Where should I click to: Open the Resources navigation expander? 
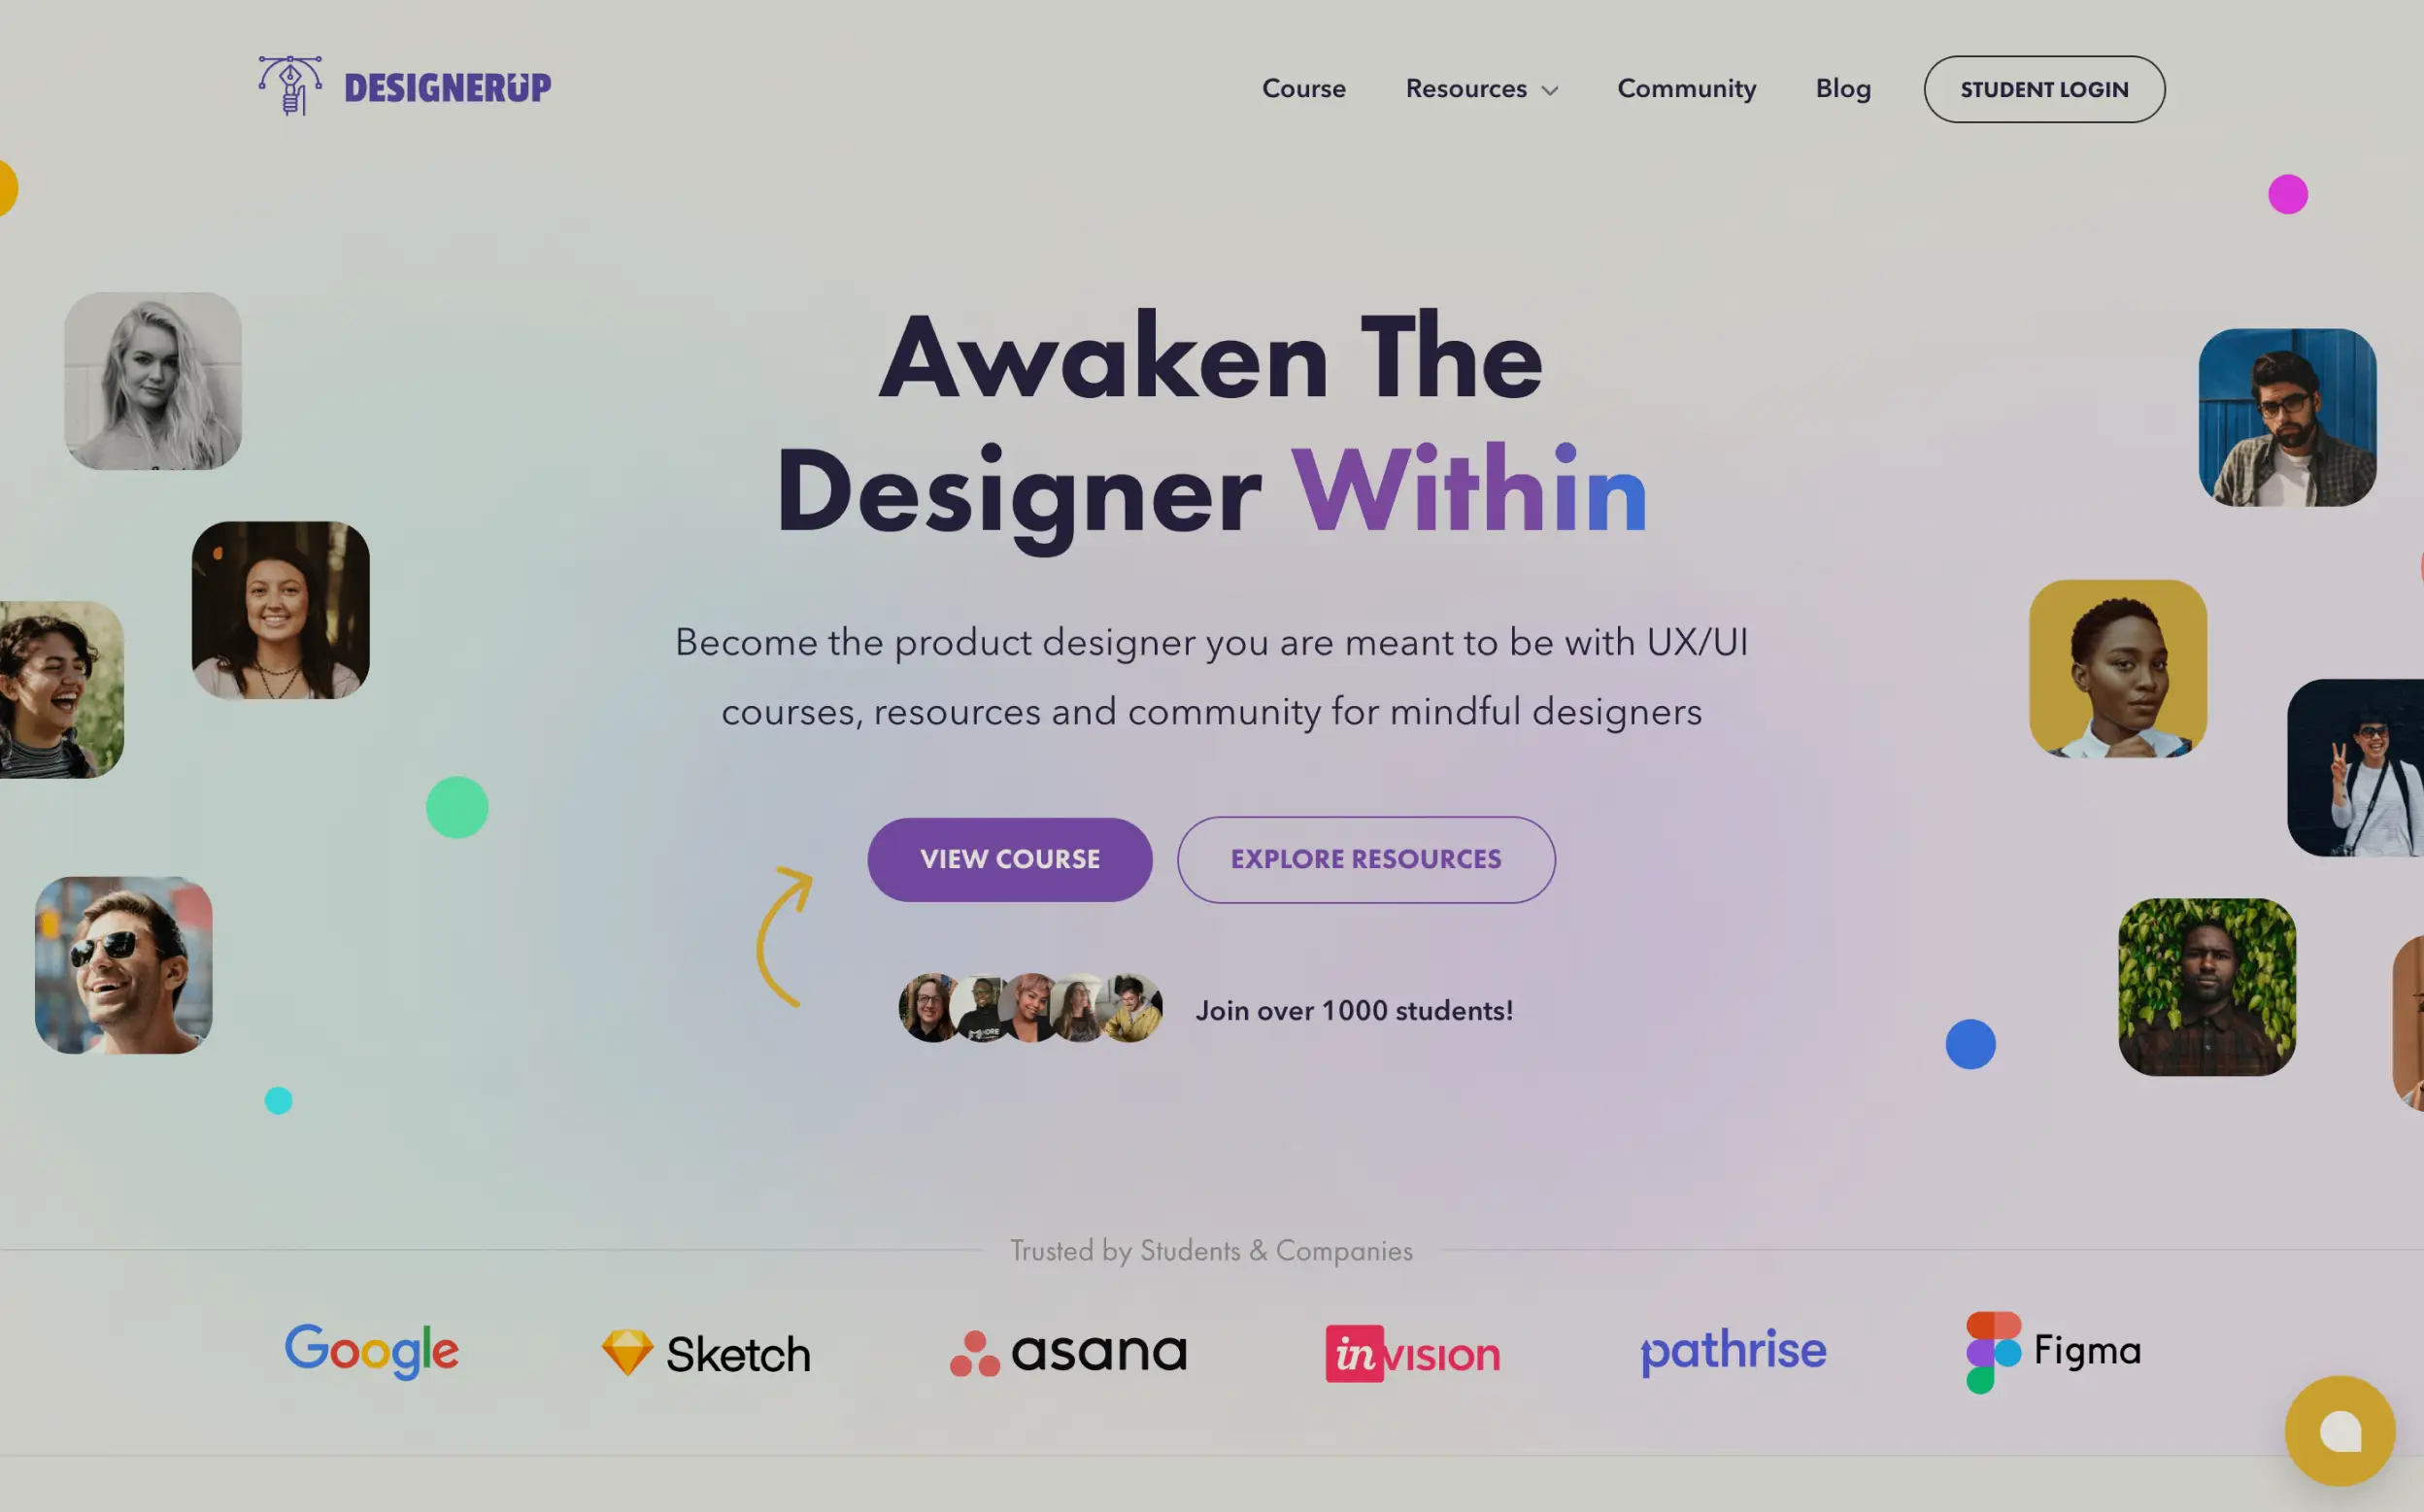point(1548,88)
